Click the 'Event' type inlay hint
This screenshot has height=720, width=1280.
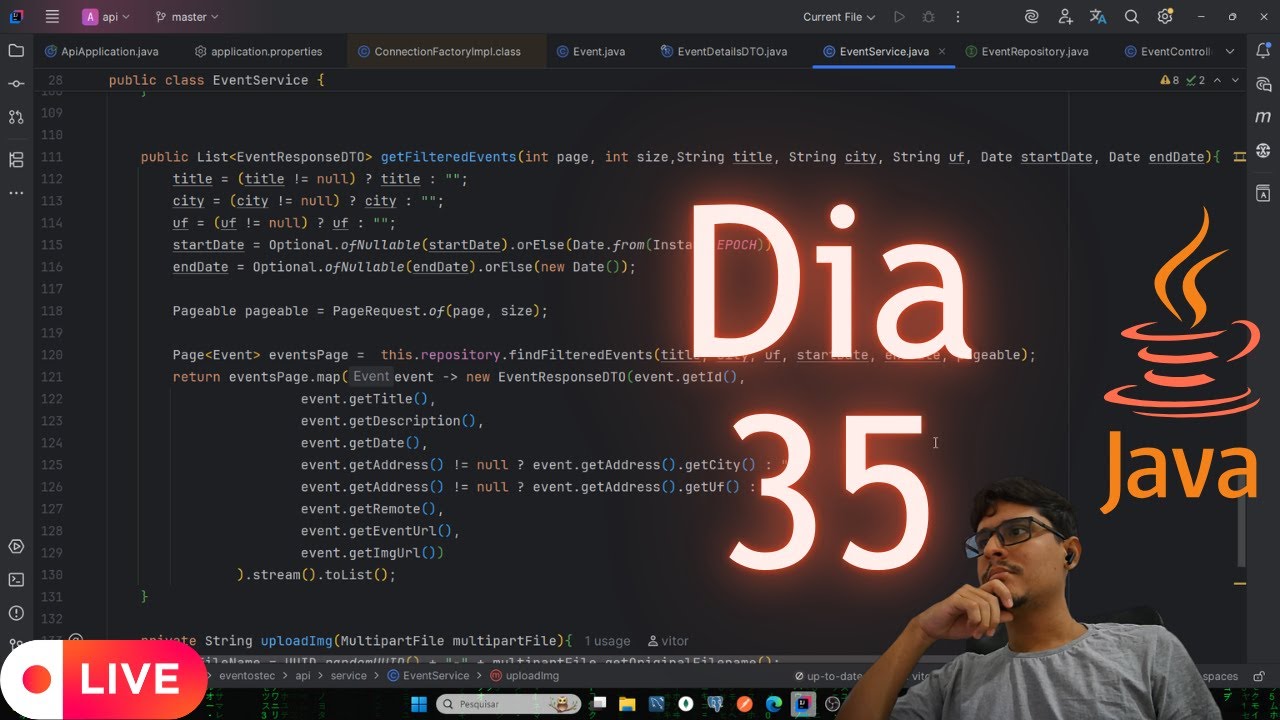(371, 377)
